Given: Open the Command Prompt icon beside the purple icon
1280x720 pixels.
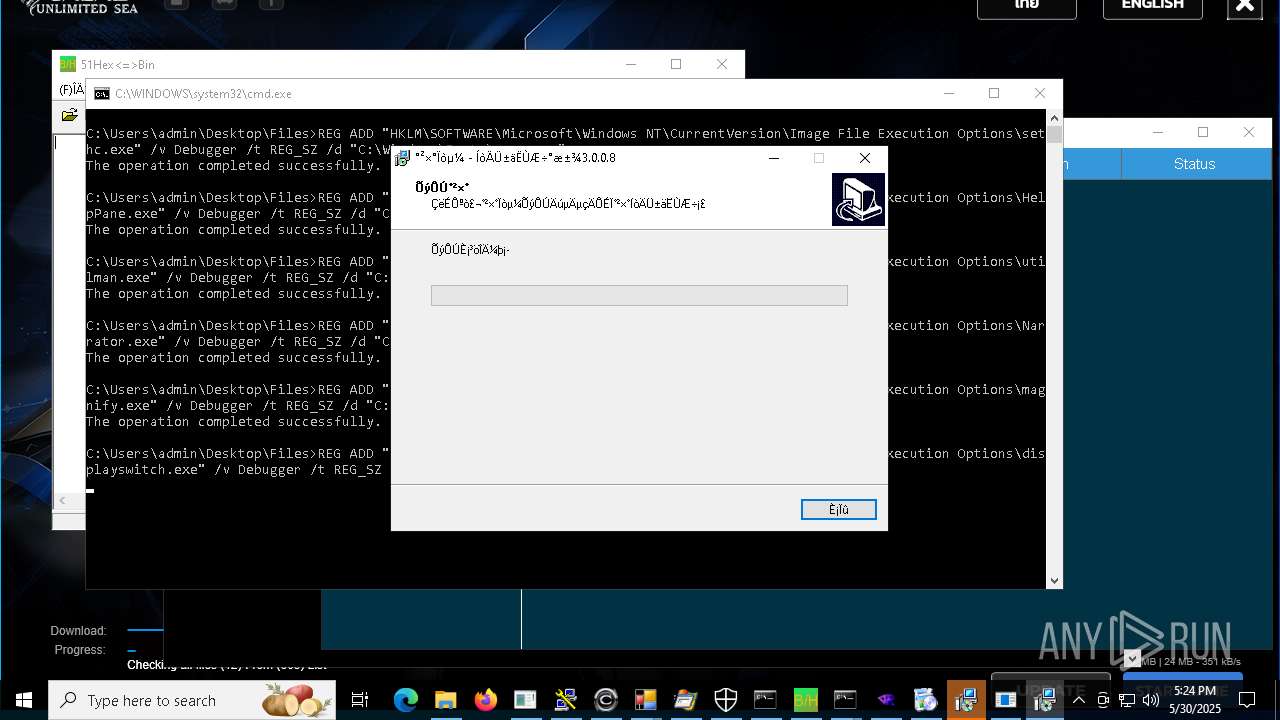Looking at the screenshot, I should pos(845,700).
